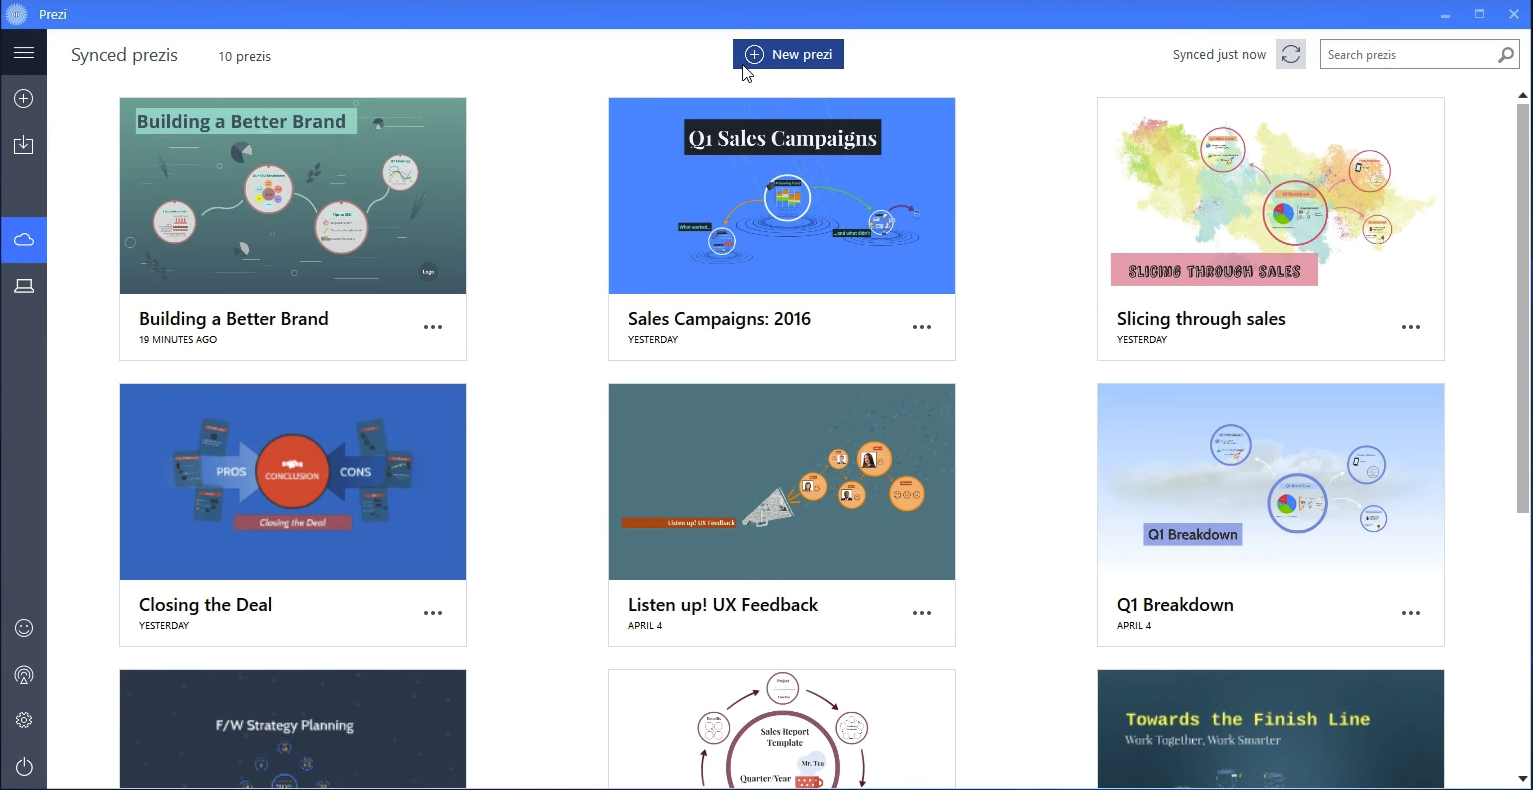Click "YESTERDAY" under Closing the Deal

pos(164,626)
